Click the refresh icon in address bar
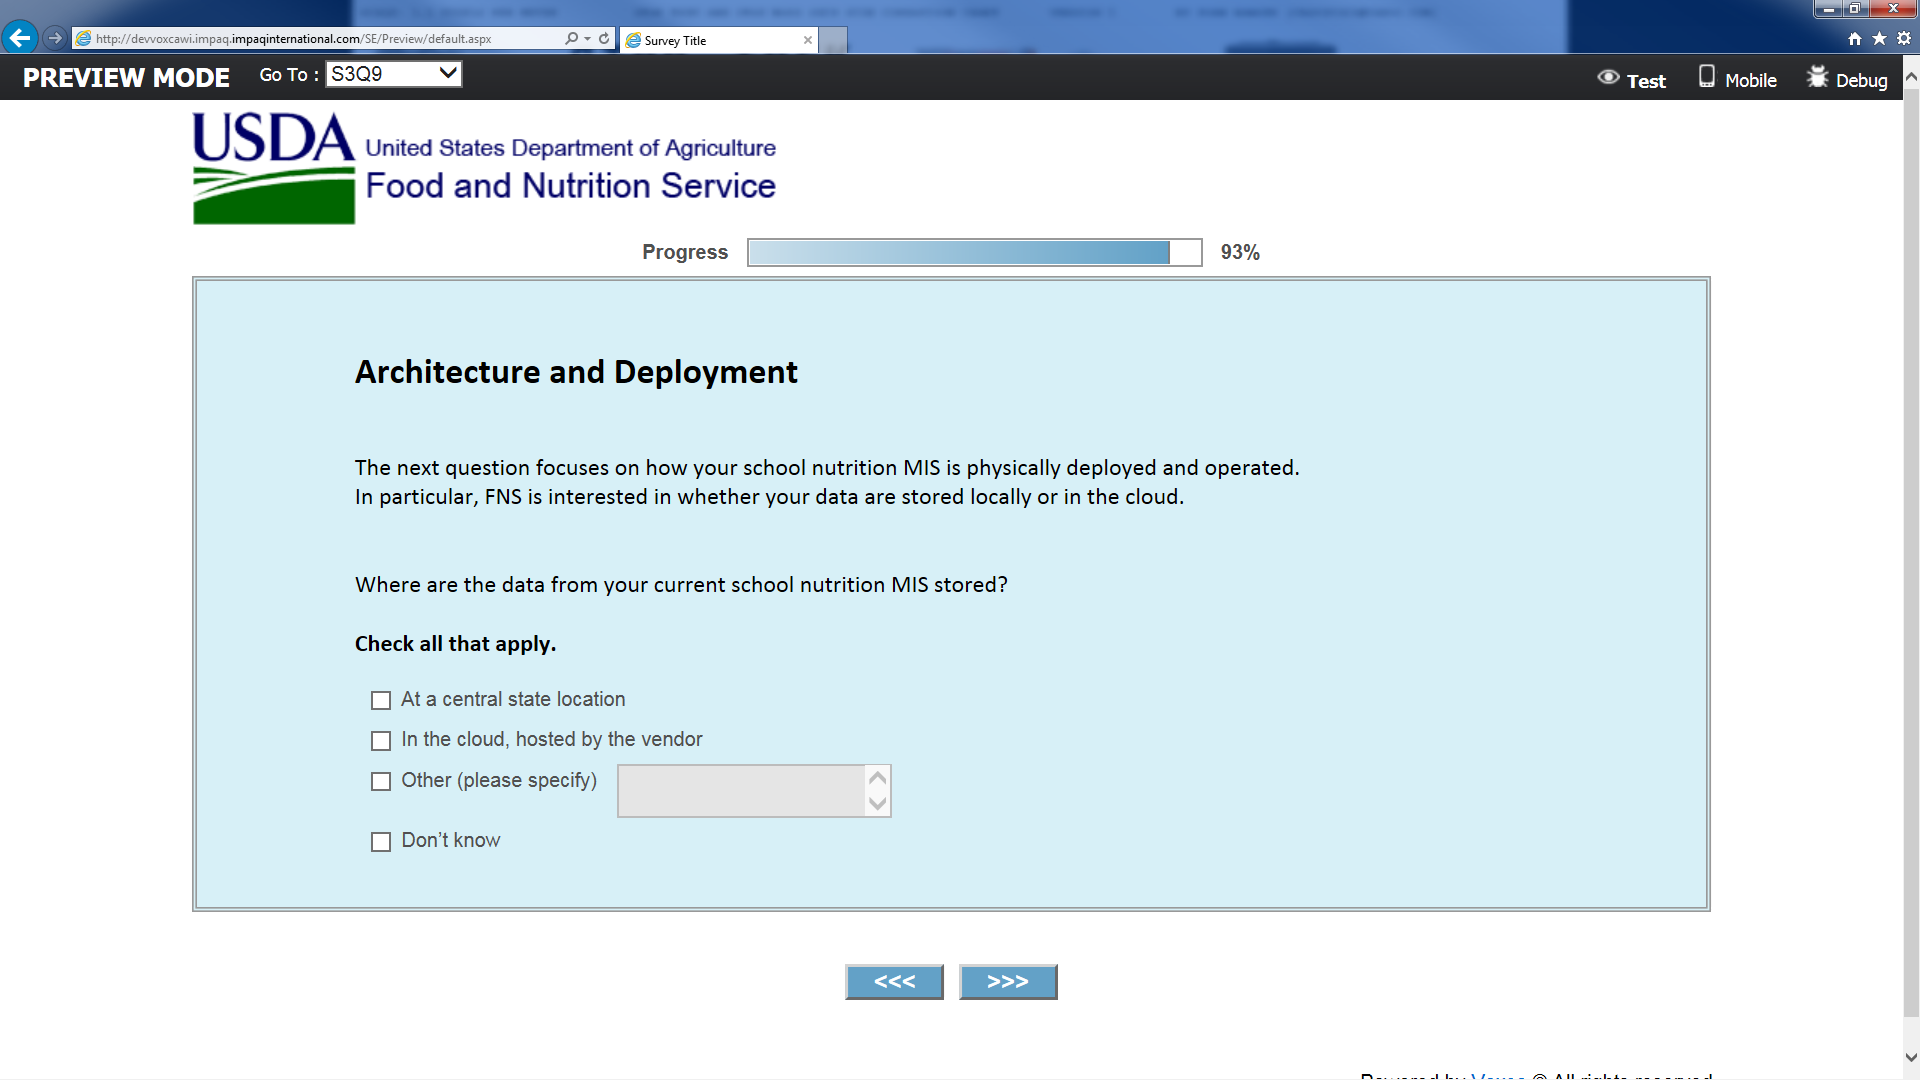The height and width of the screenshot is (1080, 1920). [604, 39]
